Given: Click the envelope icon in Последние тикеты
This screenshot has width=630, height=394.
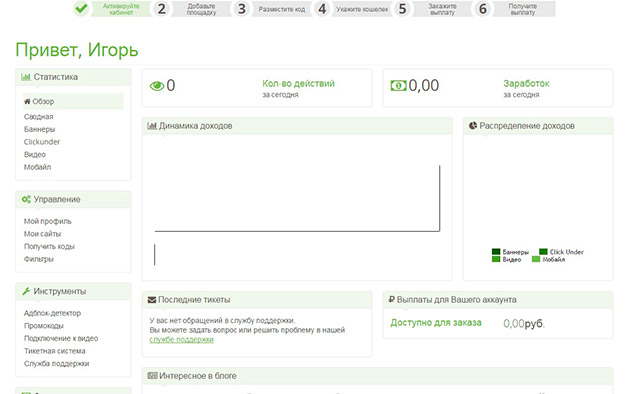Looking at the screenshot, I should tap(152, 300).
